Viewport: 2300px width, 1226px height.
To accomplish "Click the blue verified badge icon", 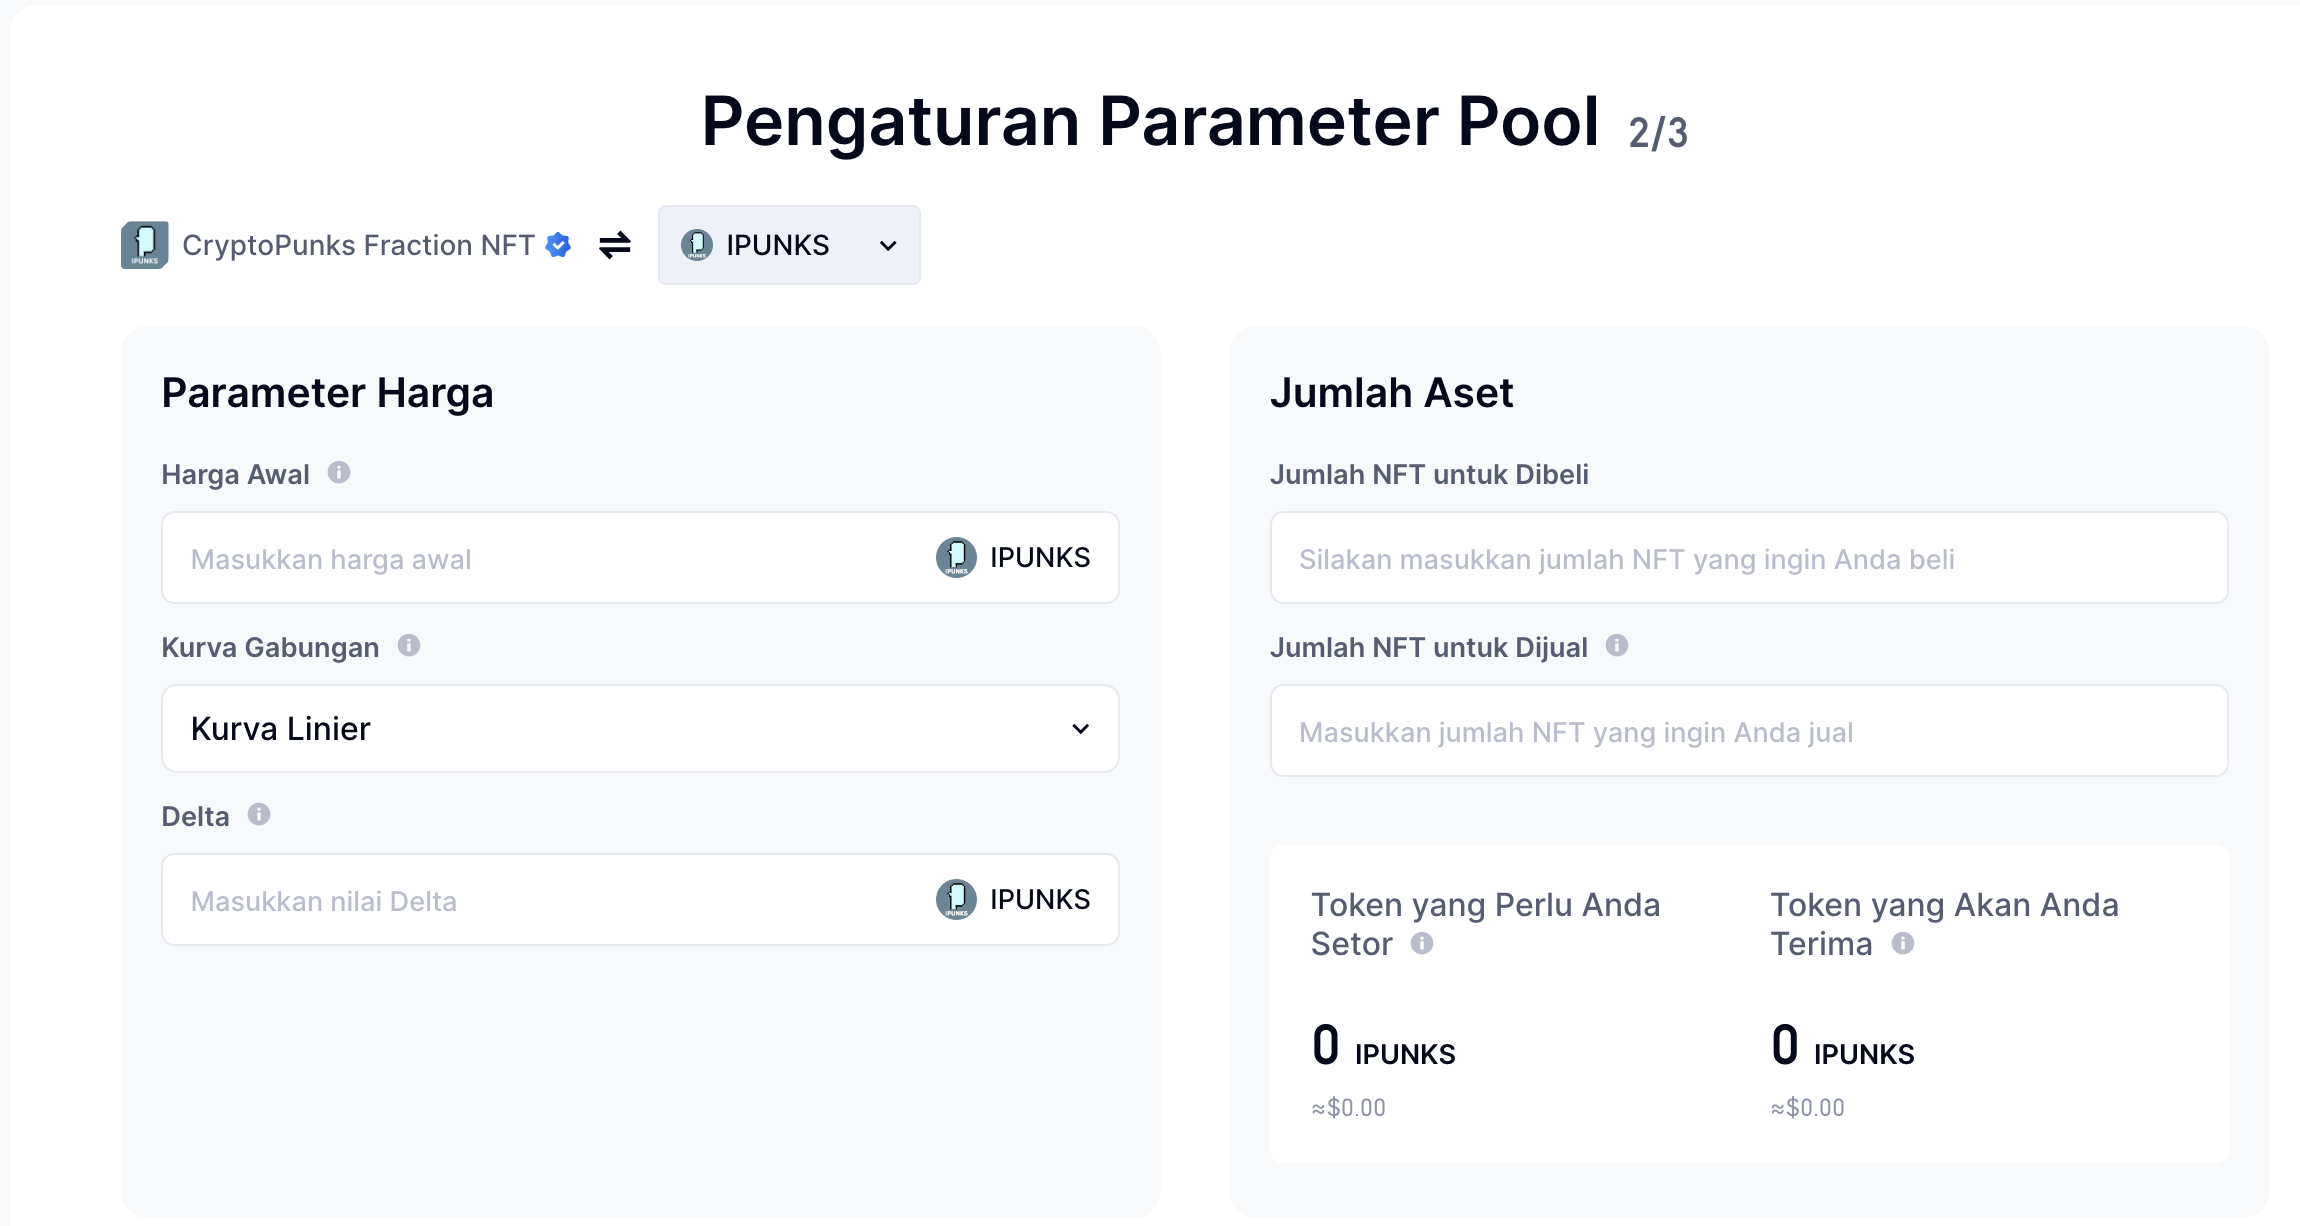I will click(x=559, y=245).
